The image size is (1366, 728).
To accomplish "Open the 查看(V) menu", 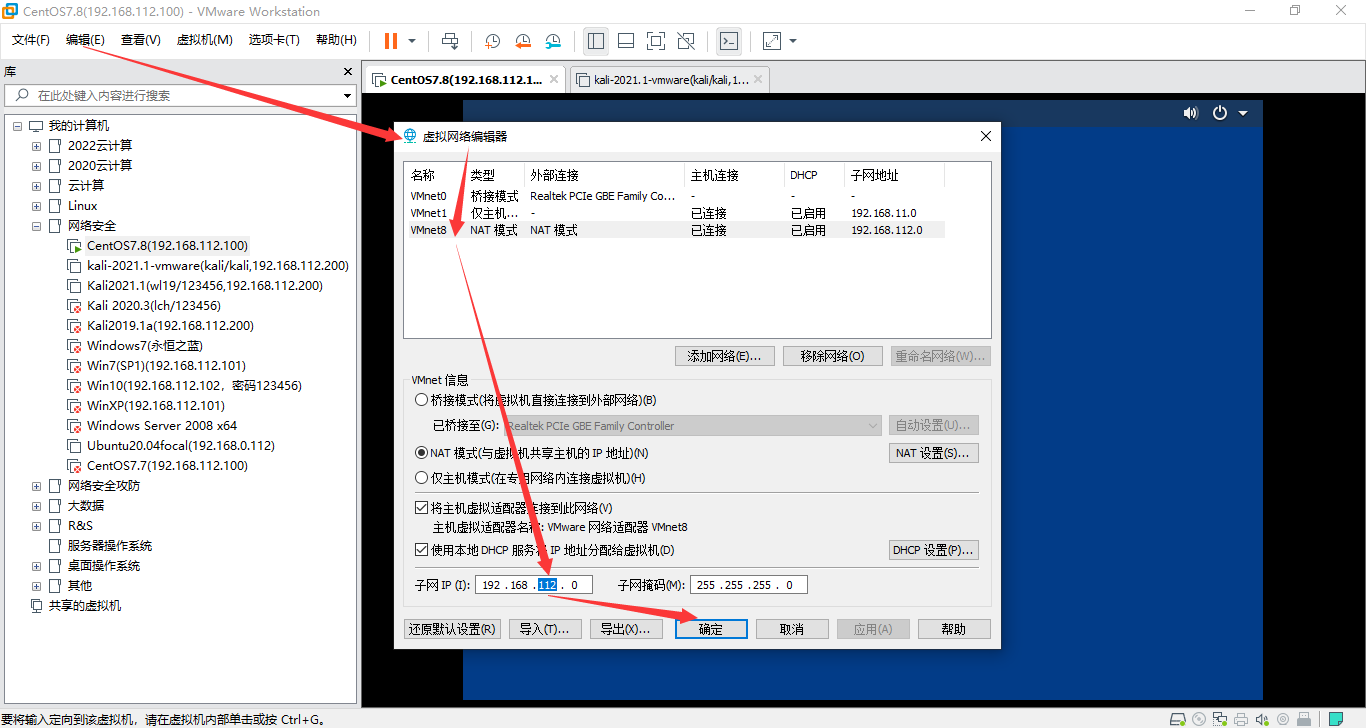I will point(141,40).
